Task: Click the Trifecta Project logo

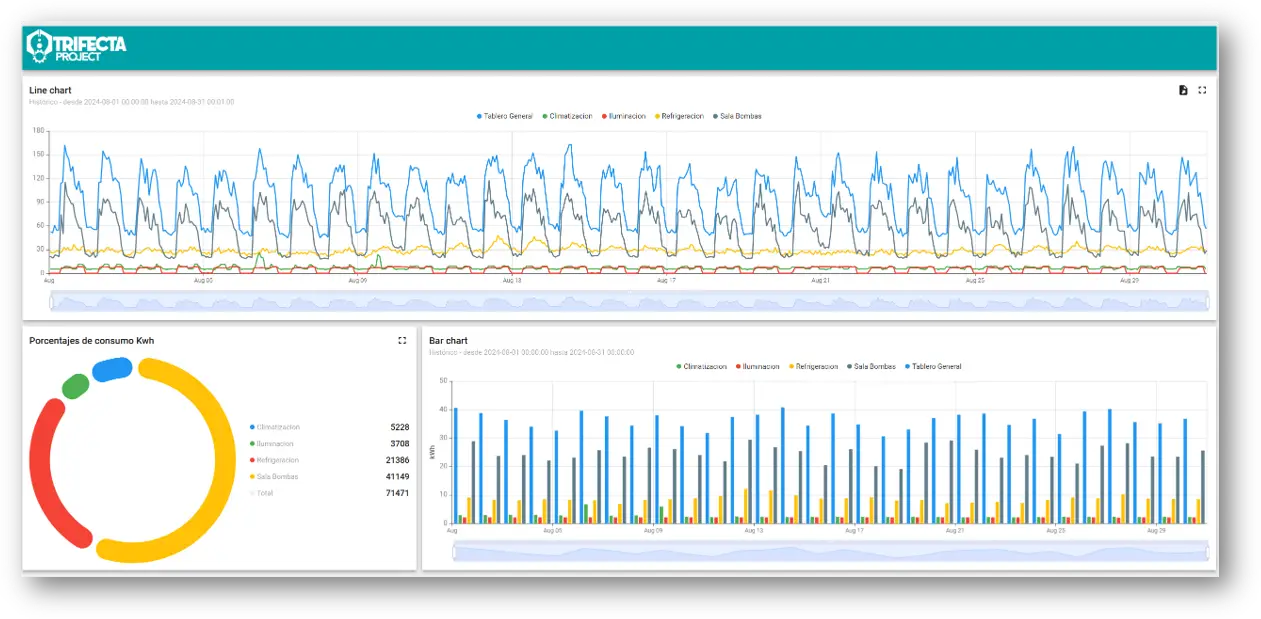Action: coord(76,46)
